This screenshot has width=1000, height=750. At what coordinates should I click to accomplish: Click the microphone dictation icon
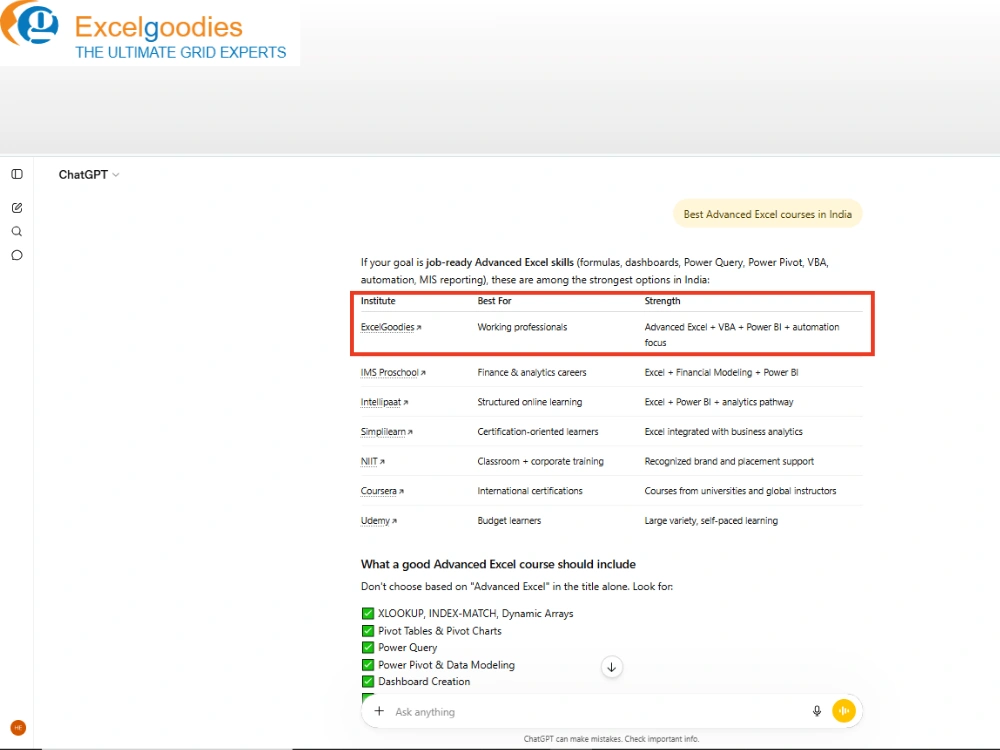[817, 711]
